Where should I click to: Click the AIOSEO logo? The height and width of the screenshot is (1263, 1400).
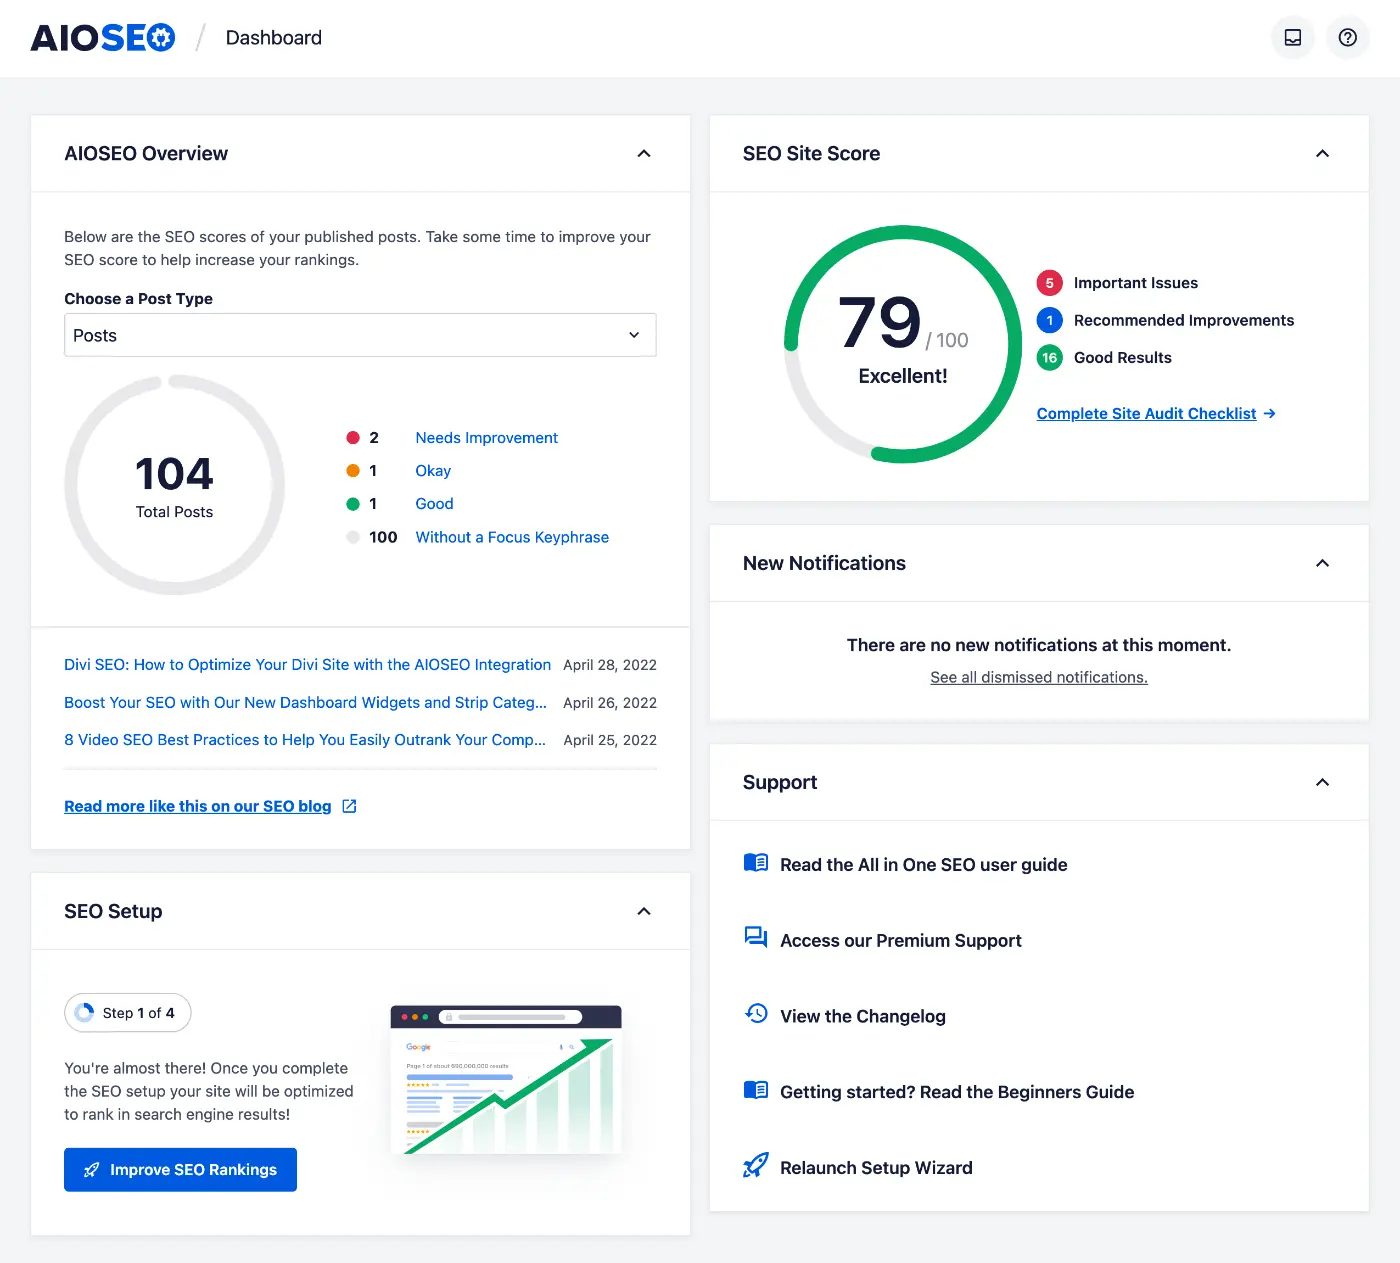102,37
